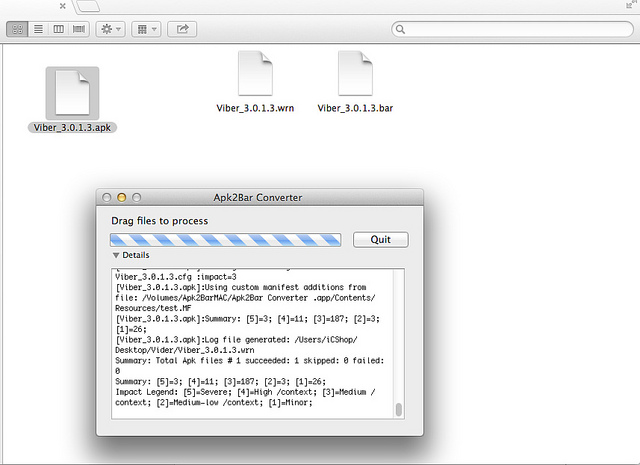640x465 pixels.
Task: Open the item arrangement dropdown
Action: pos(146,29)
